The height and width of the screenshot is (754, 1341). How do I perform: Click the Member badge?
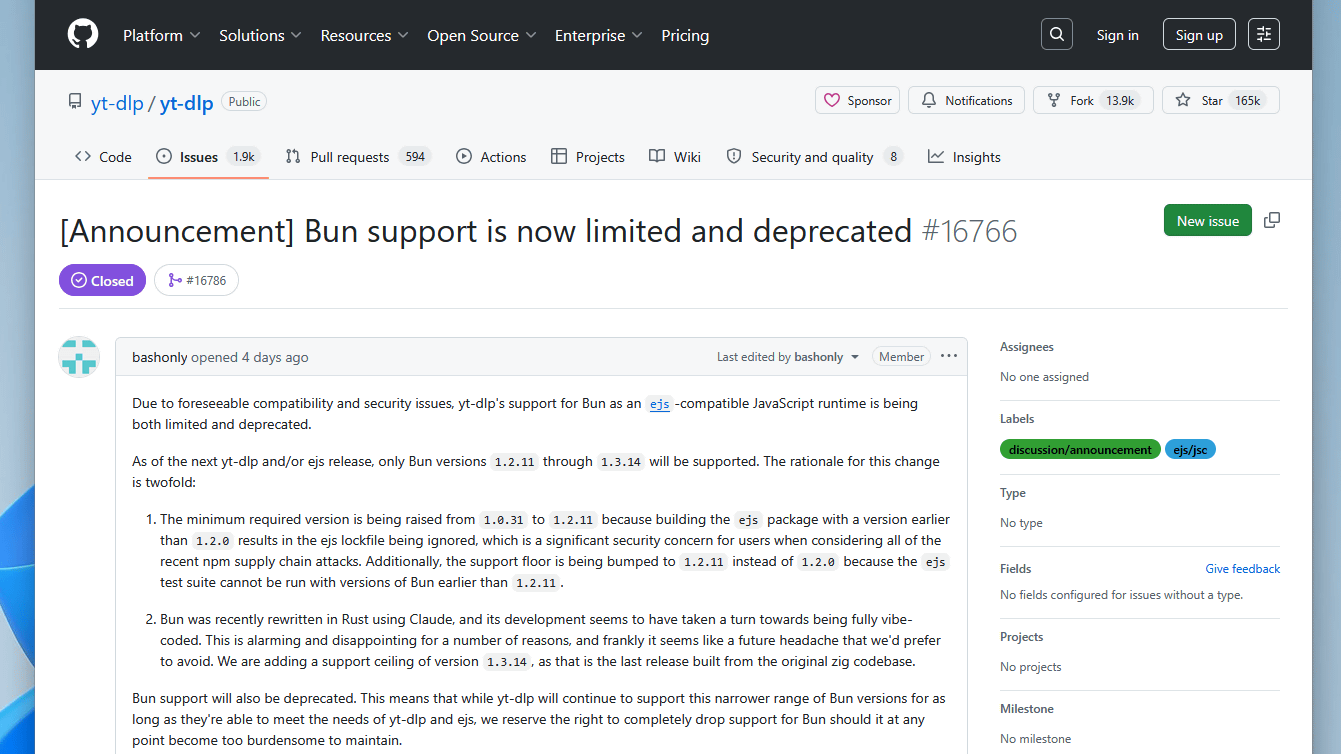[x=902, y=357]
